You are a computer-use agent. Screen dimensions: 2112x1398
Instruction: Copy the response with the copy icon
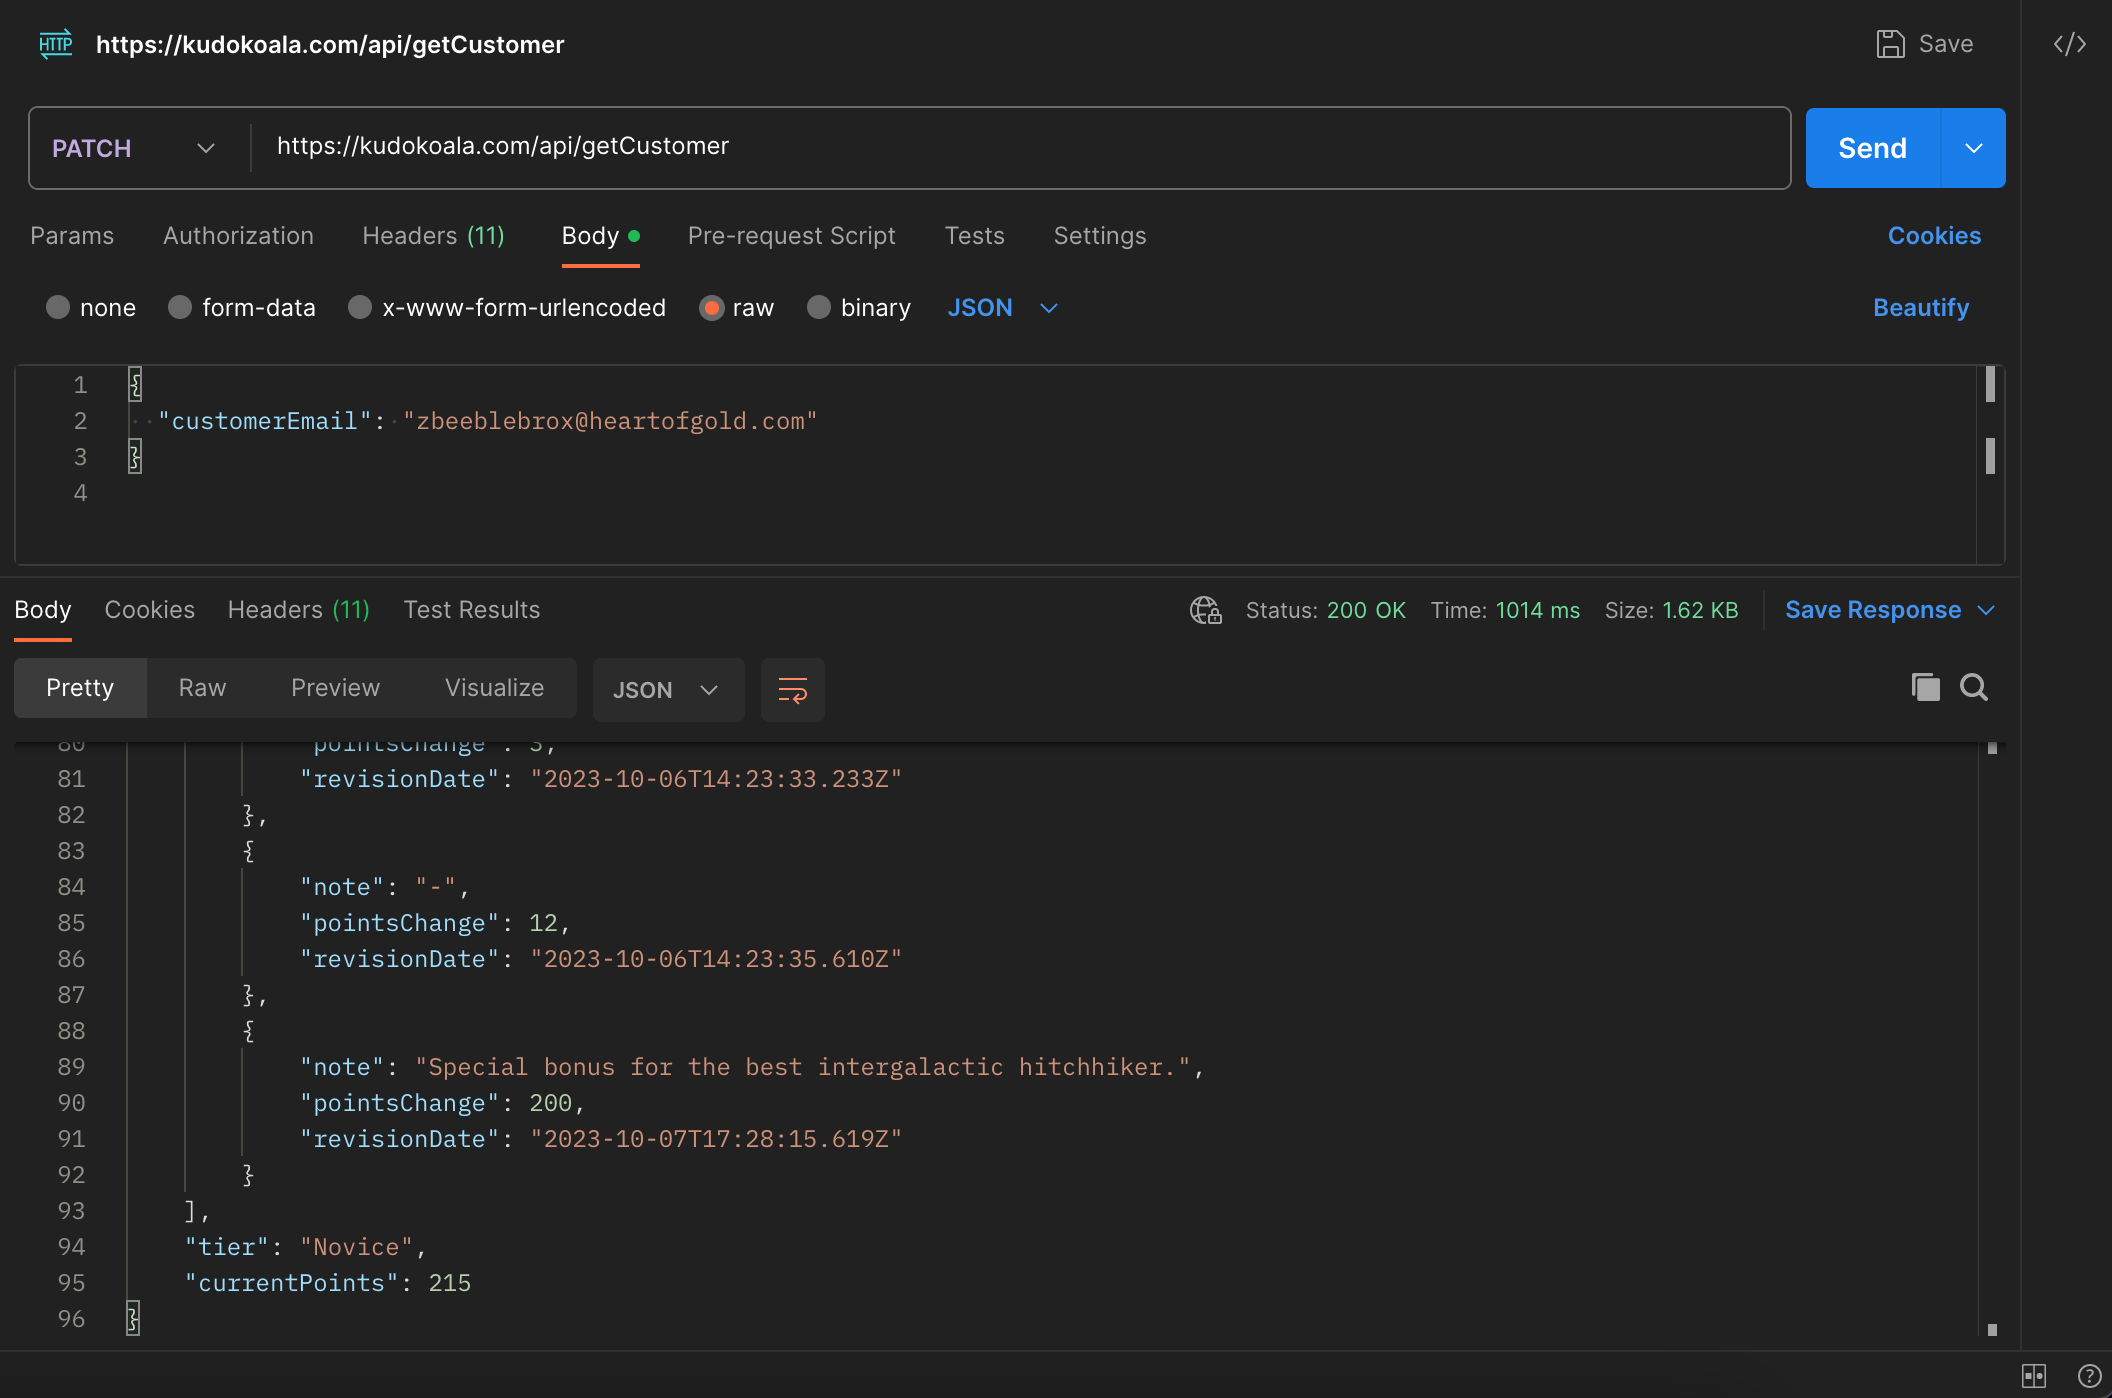(x=1925, y=687)
